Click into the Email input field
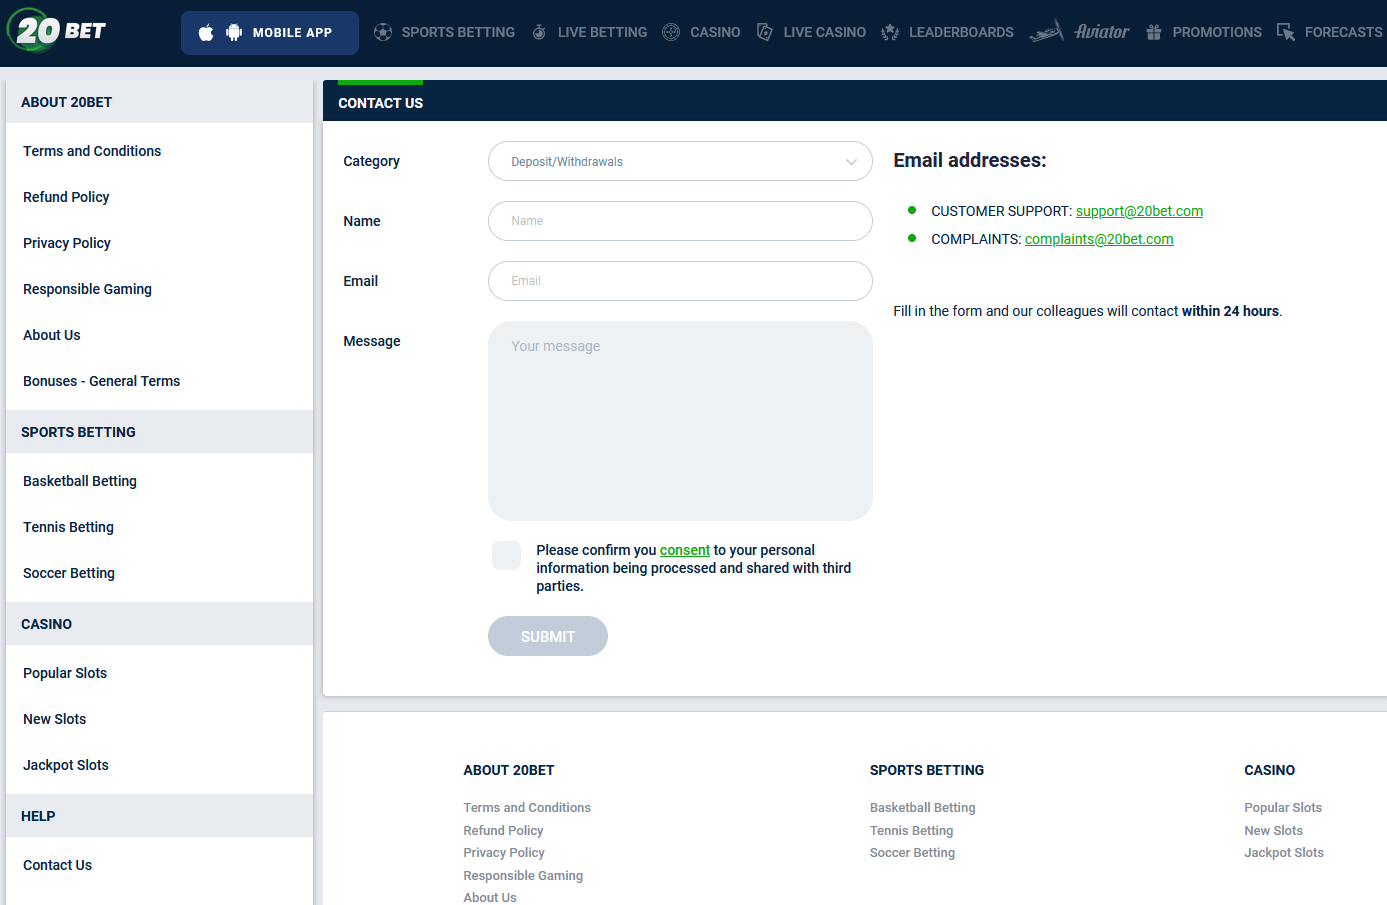Image resolution: width=1387 pixels, height=905 pixels. click(680, 281)
